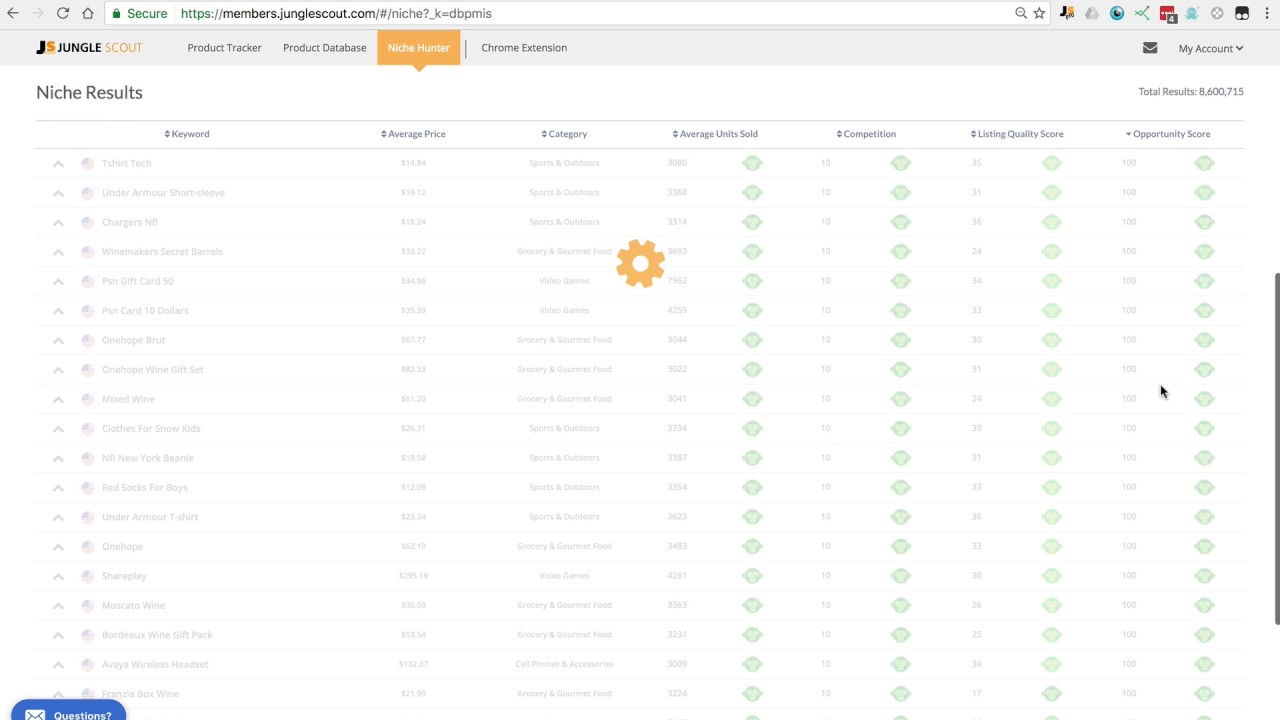1280x720 pixels.
Task: Open the Questions? help chat button
Action: (69, 712)
